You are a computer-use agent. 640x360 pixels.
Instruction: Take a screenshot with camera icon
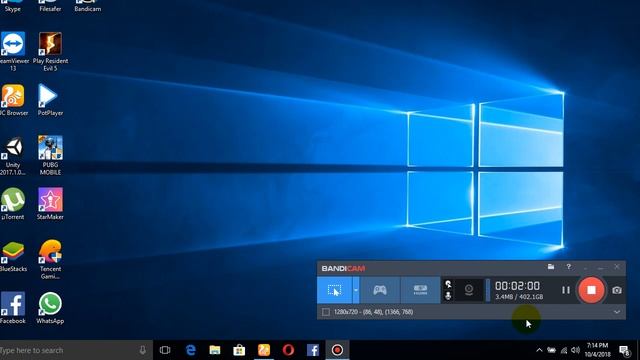(x=617, y=290)
